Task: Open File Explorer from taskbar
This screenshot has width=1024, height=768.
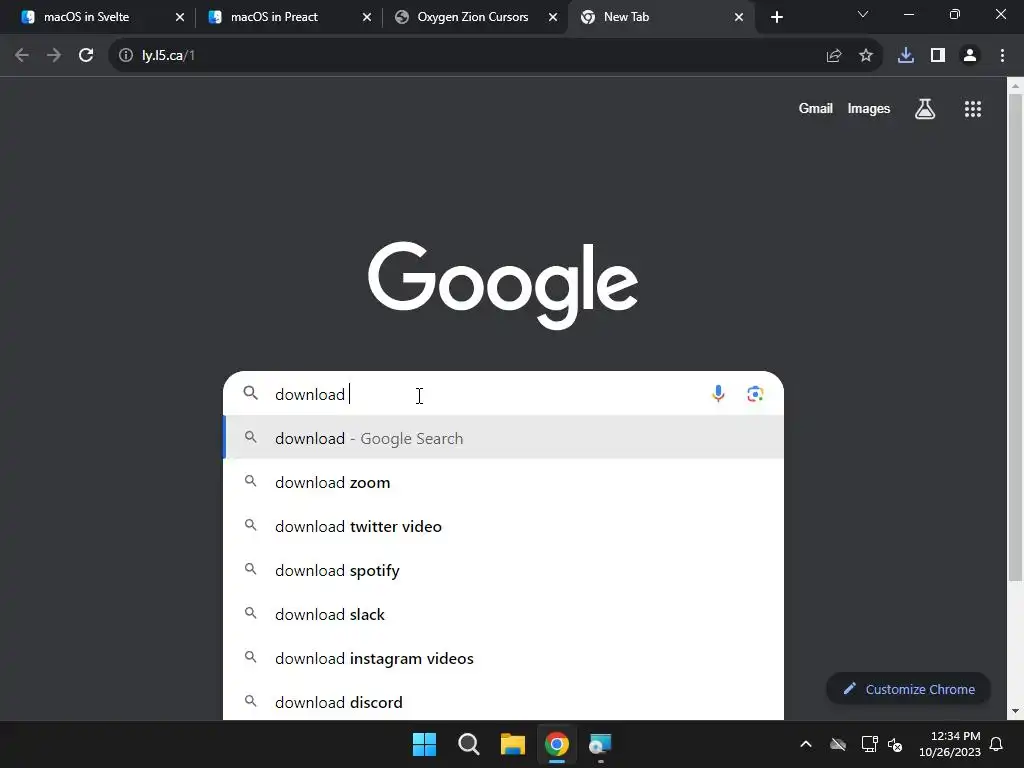Action: [x=513, y=744]
